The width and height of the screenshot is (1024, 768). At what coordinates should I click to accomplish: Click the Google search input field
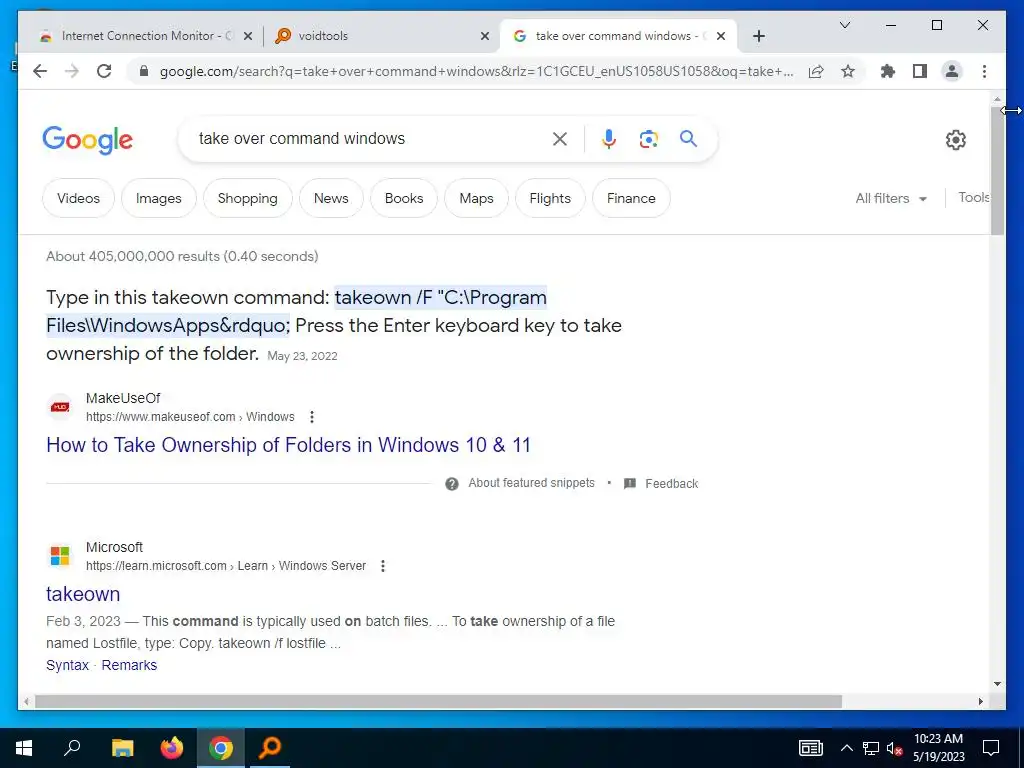coord(372,138)
